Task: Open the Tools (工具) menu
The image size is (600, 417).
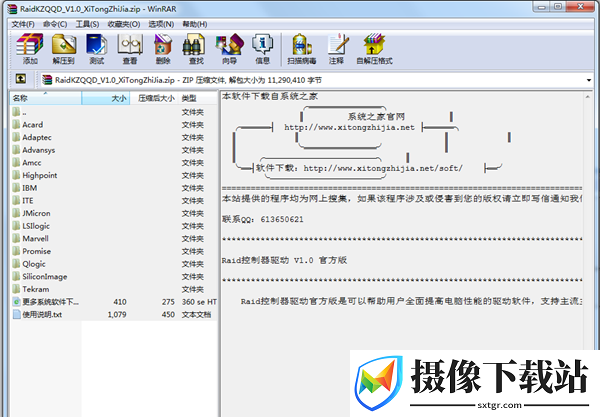Action: (x=87, y=24)
